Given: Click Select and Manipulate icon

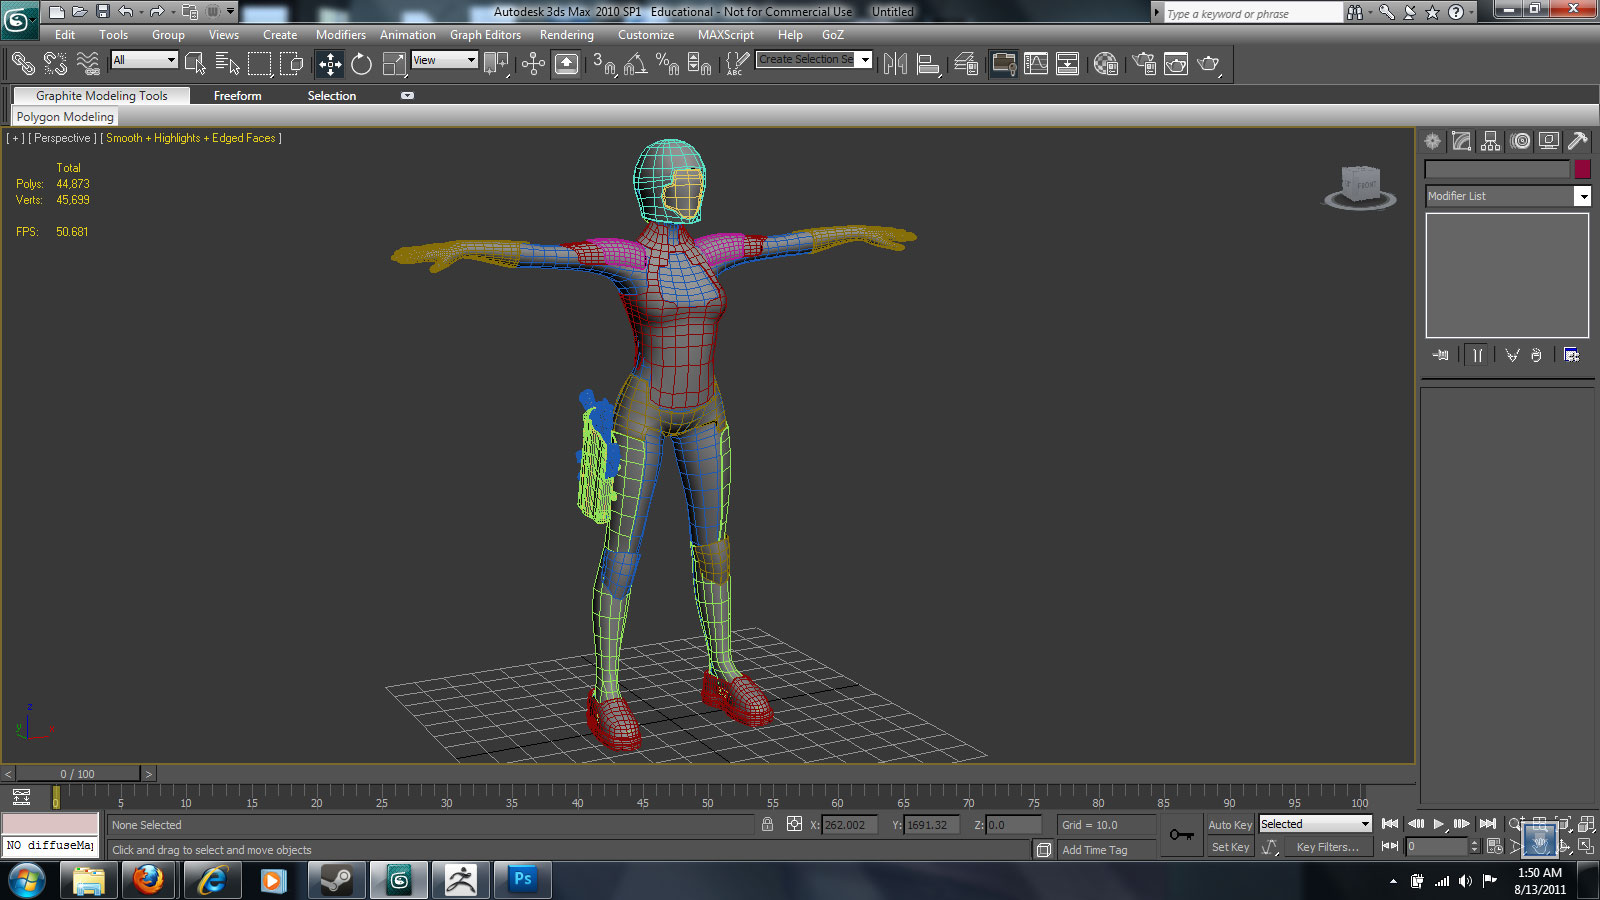Looking at the screenshot, I should (x=533, y=64).
